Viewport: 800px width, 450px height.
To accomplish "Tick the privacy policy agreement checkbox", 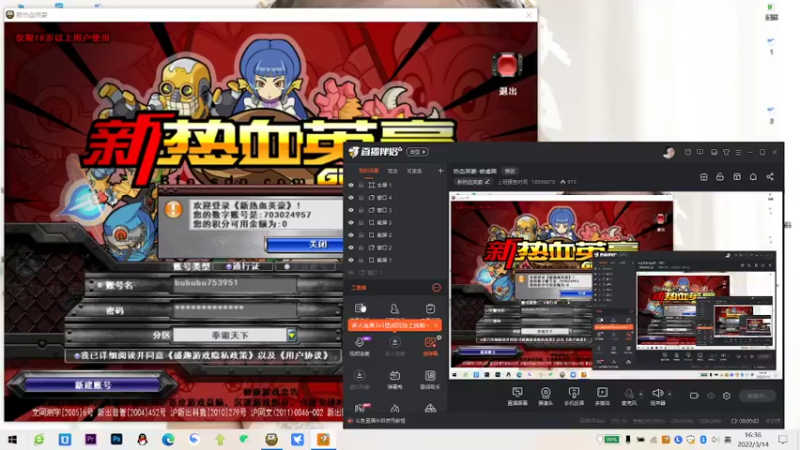I will (x=77, y=356).
